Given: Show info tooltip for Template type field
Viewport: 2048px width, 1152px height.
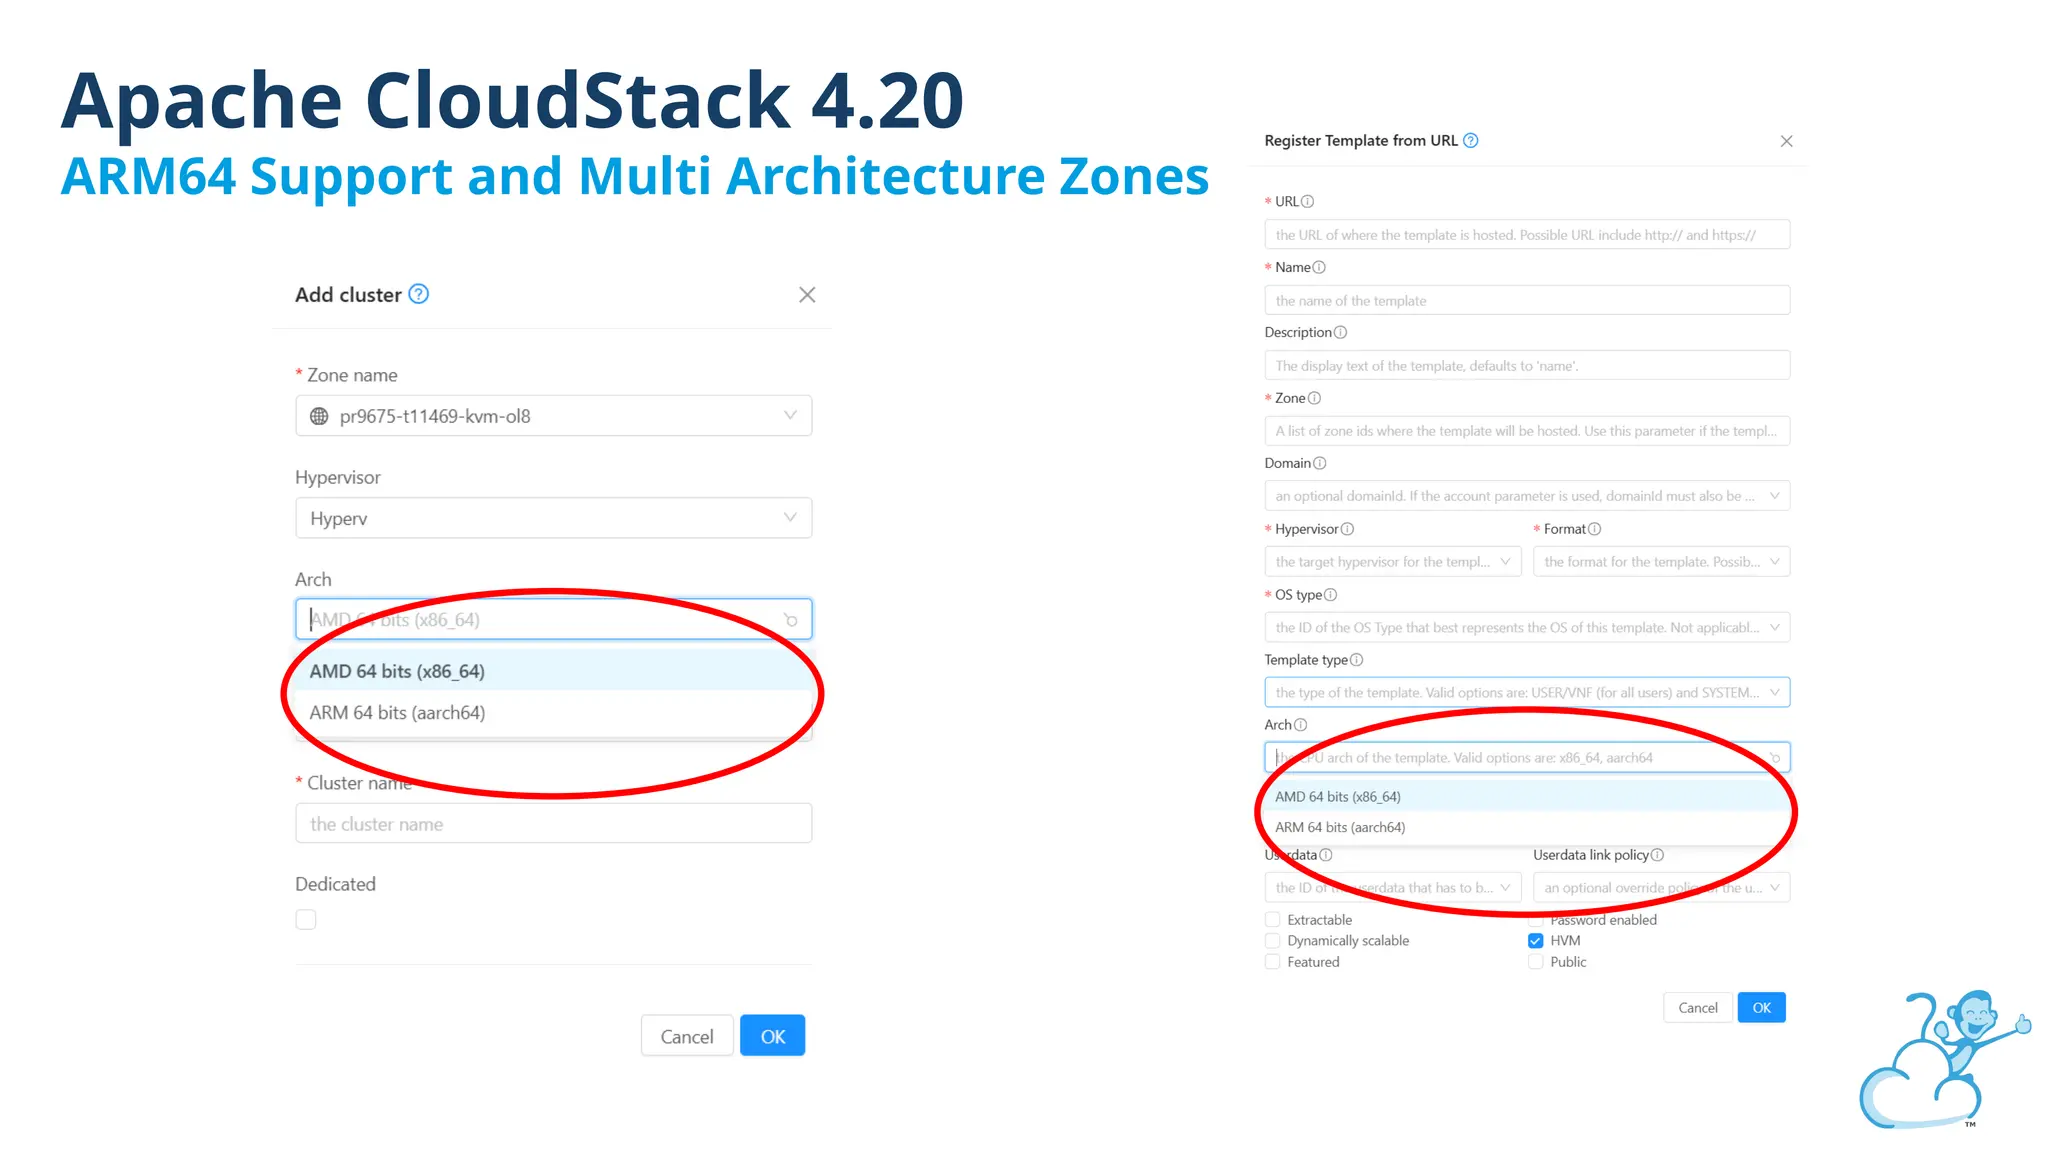Looking at the screenshot, I should (1356, 660).
